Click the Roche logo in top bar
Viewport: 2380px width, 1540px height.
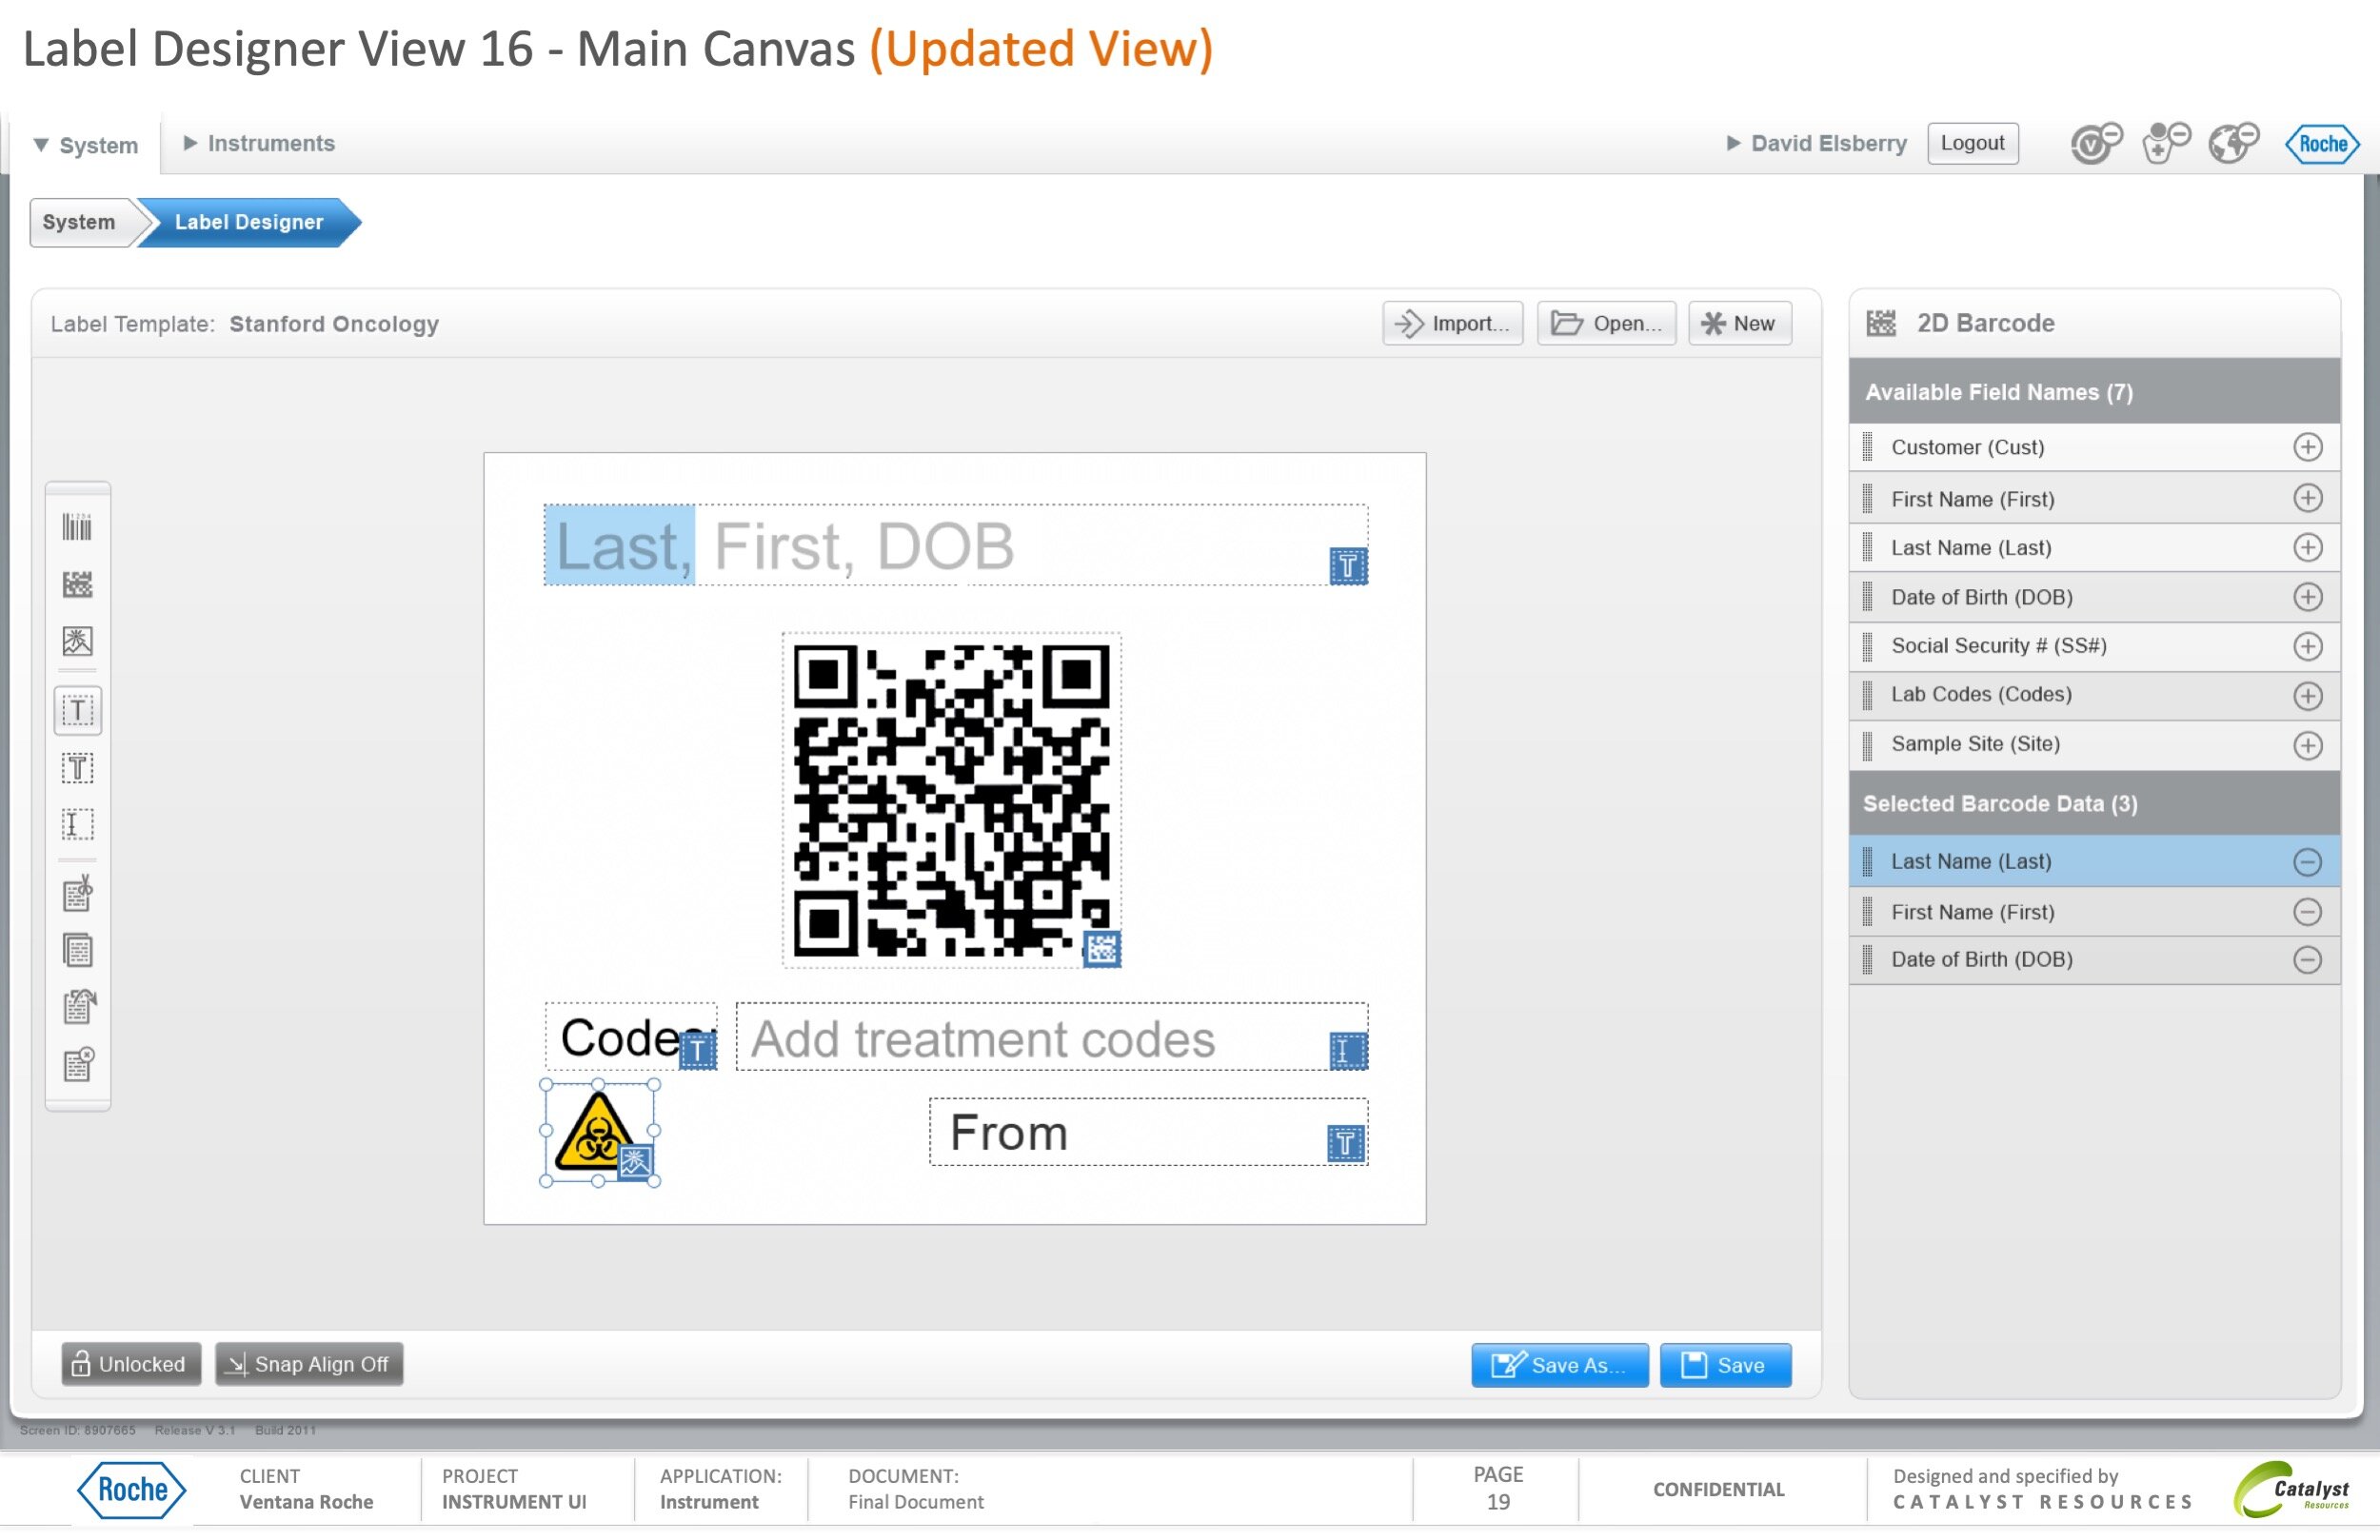(x=2322, y=144)
